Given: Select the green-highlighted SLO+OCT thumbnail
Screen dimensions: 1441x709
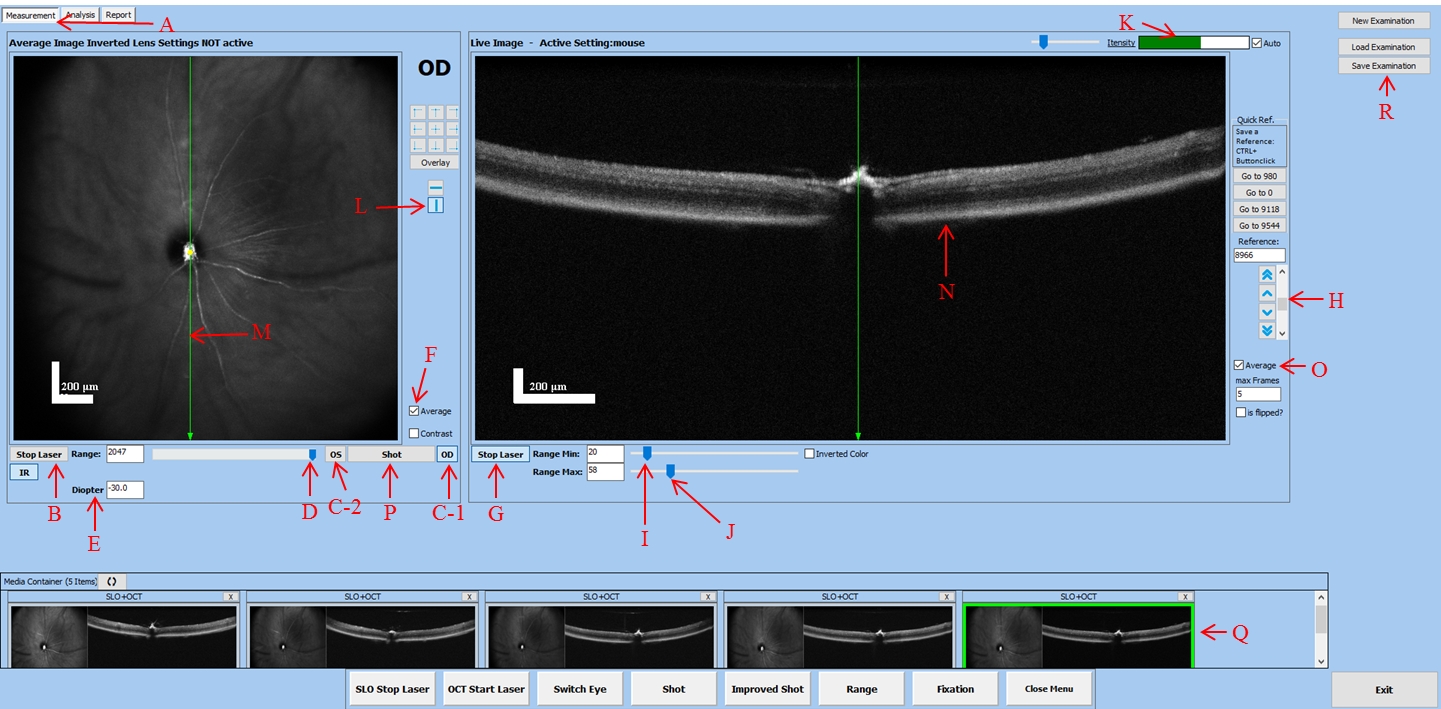Looking at the screenshot, I should pos(1077,635).
